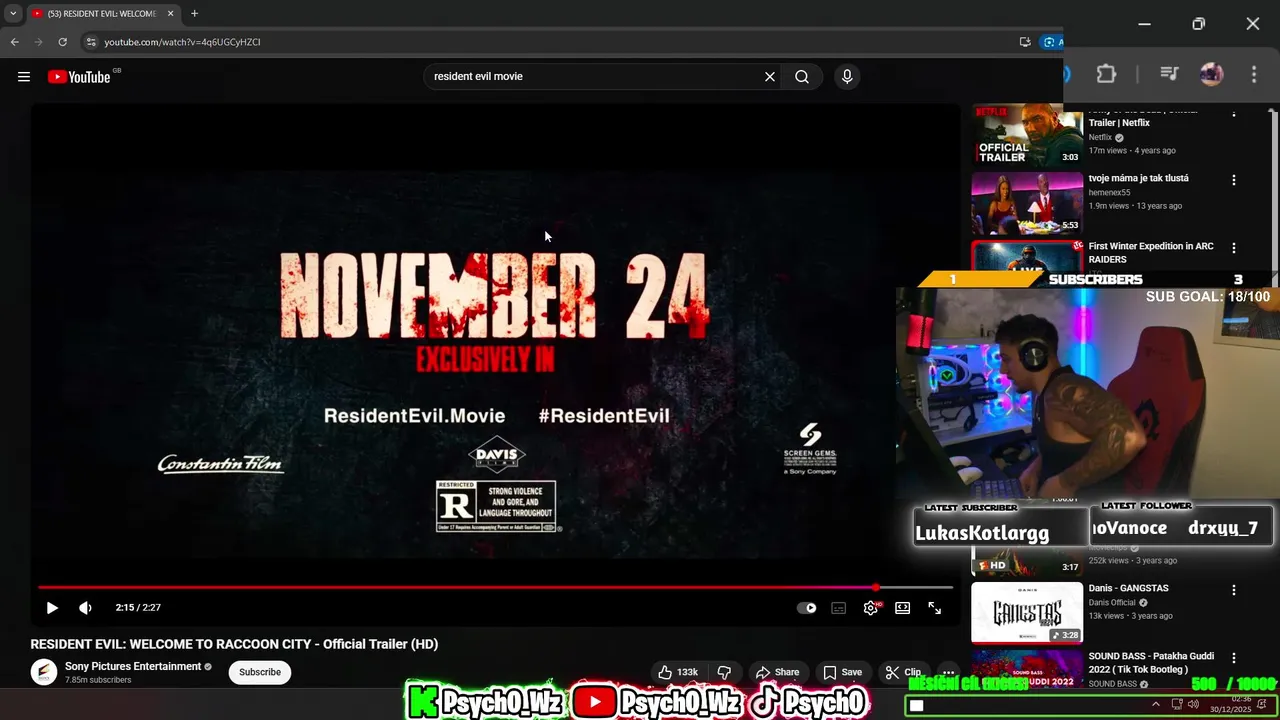
Task: Run search with magnifying glass button
Action: (x=802, y=77)
